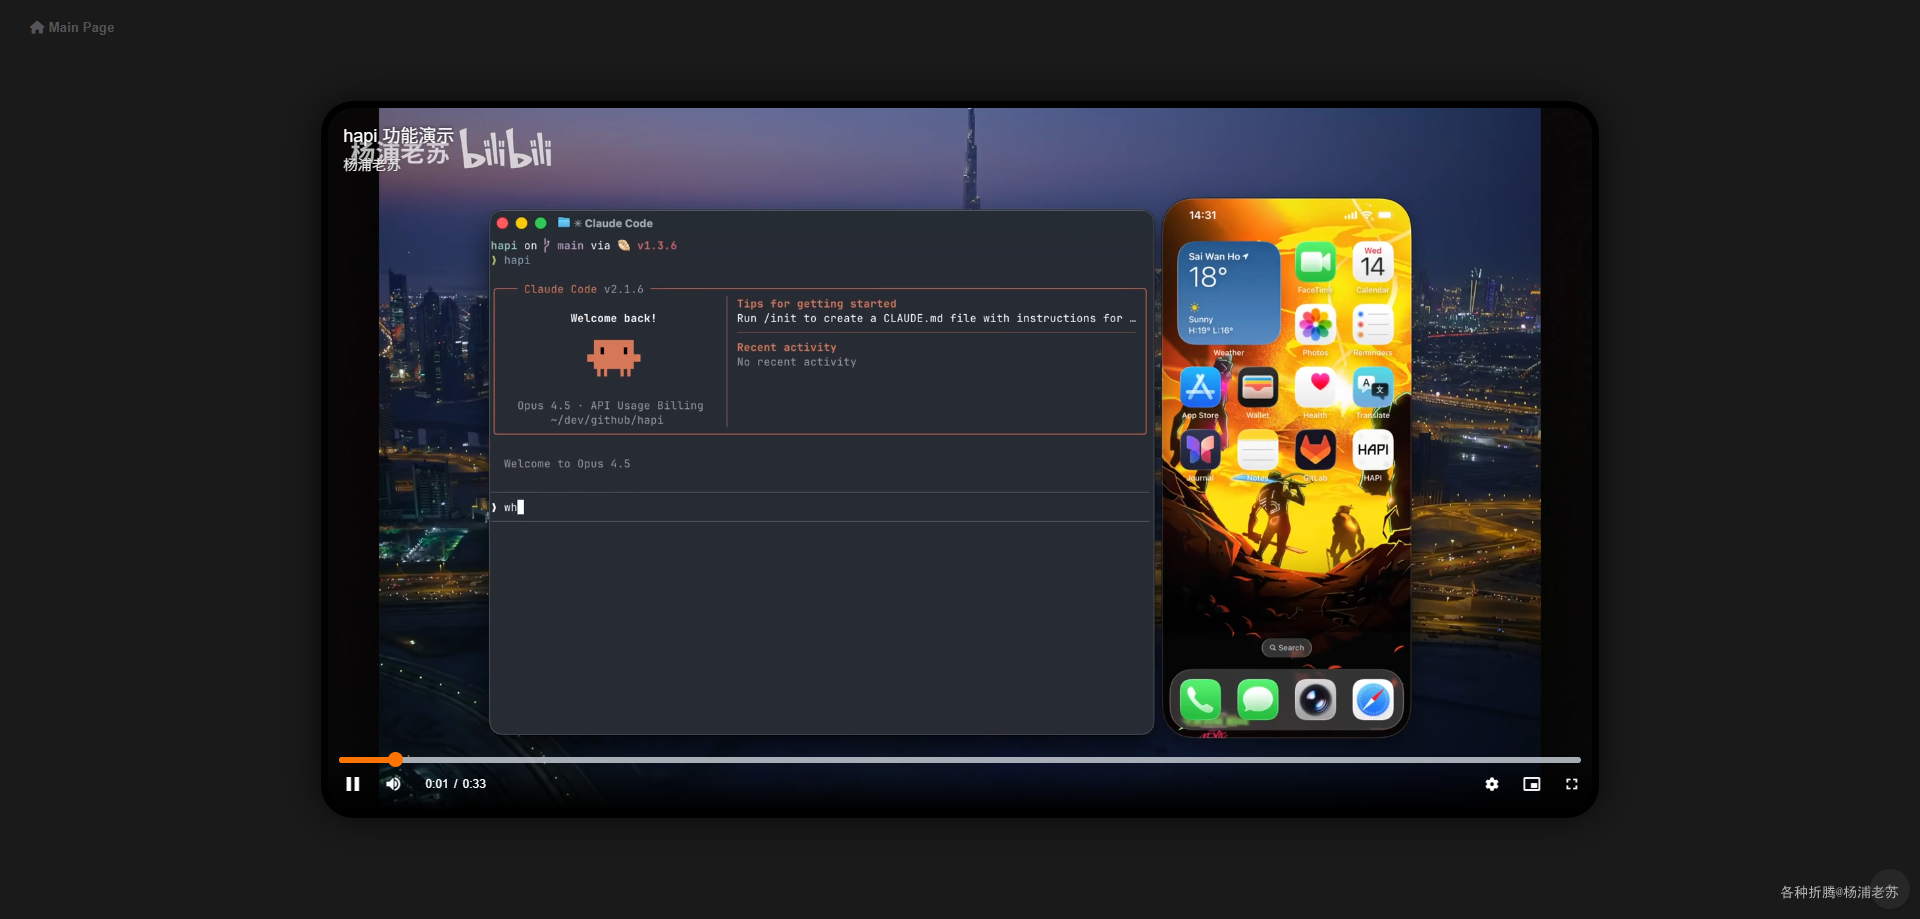Open GitLab app on phone
This screenshot has height=919, width=1920.
pos(1315,450)
